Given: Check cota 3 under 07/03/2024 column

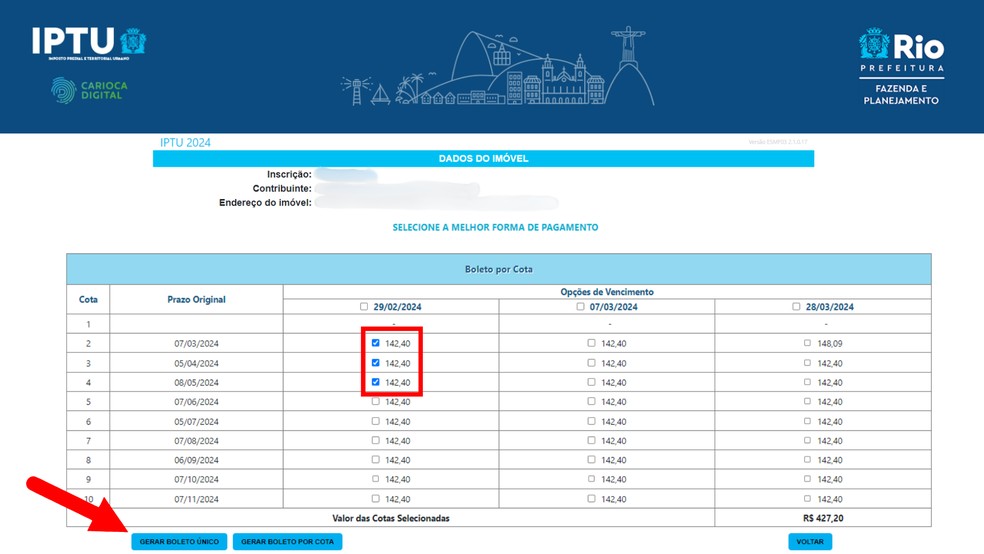Looking at the screenshot, I should point(591,363).
